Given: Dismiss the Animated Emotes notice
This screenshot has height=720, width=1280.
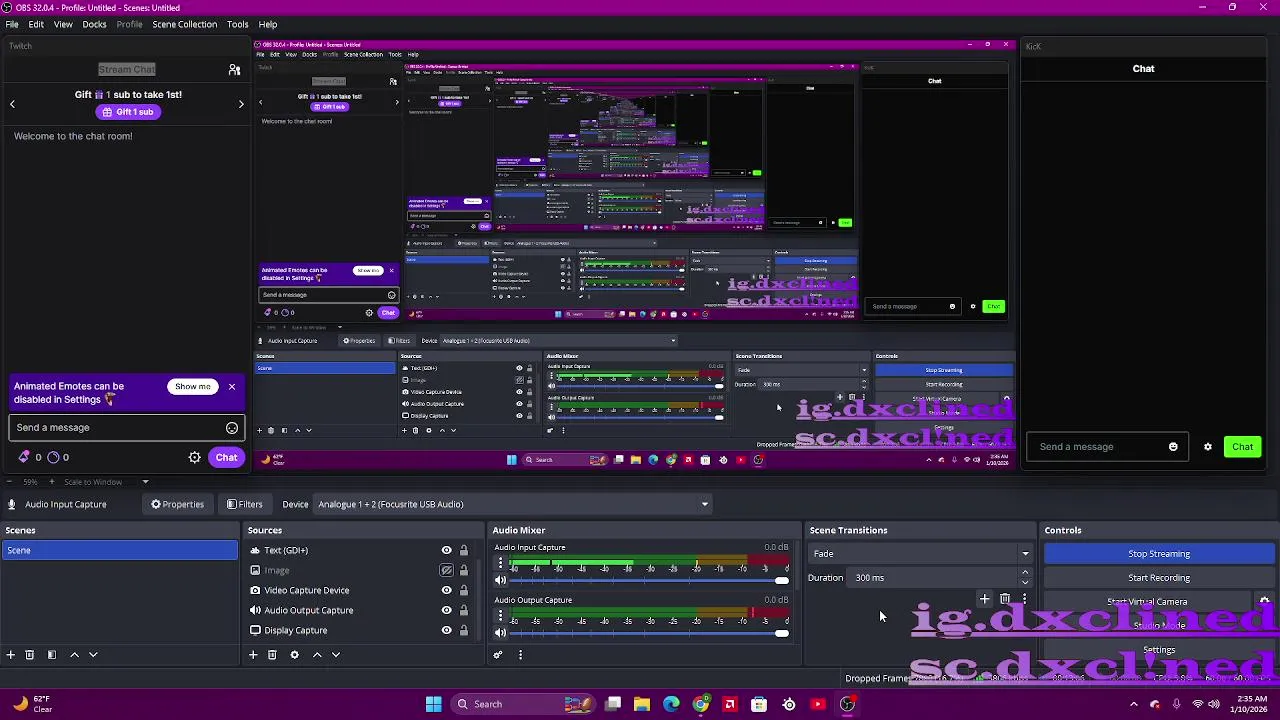Looking at the screenshot, I should pos(232,386).
